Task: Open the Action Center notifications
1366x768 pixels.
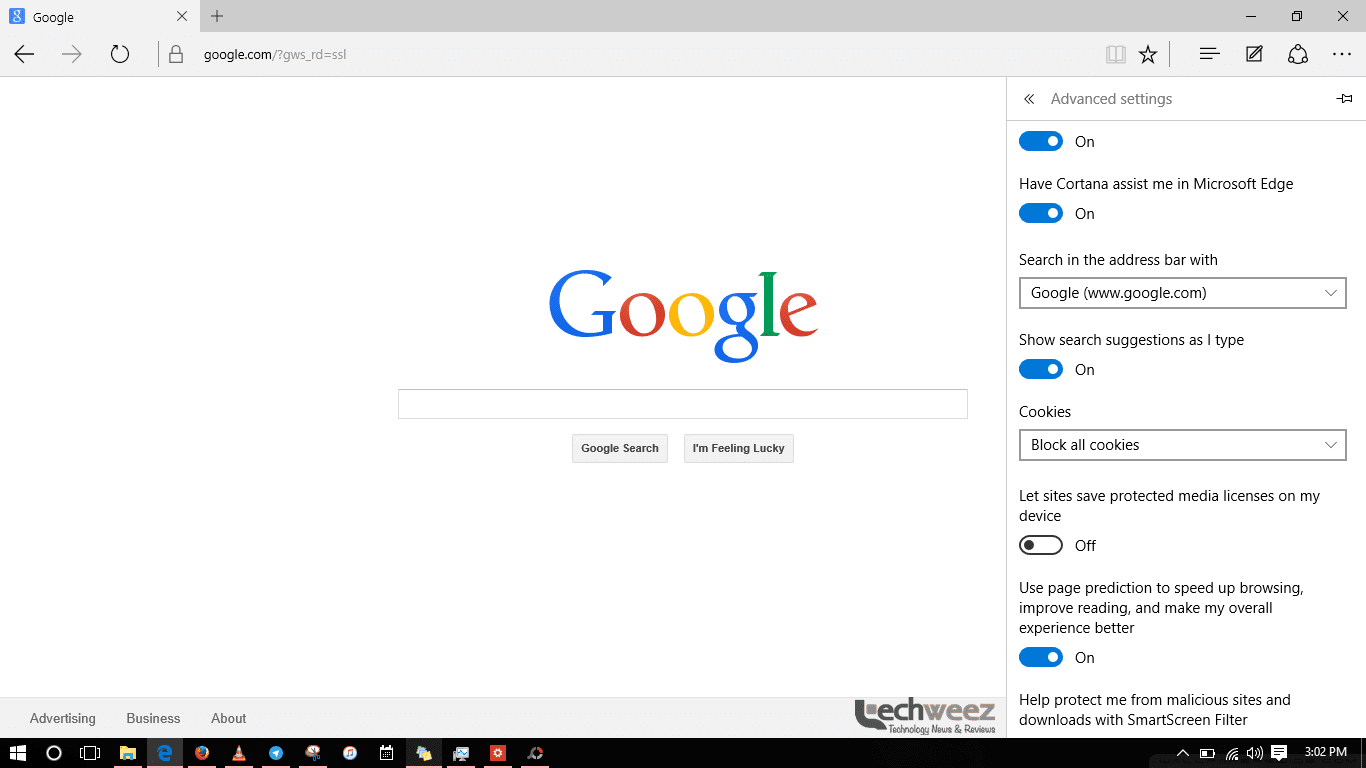Action: click(1279, 753)
